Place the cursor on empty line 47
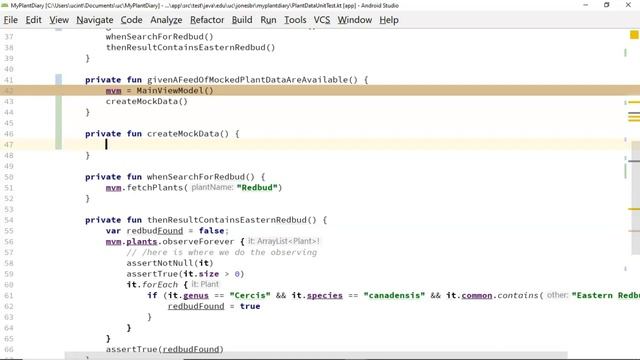Image resolution: width=640 pixels, height=360 pixels. [320, 144]
